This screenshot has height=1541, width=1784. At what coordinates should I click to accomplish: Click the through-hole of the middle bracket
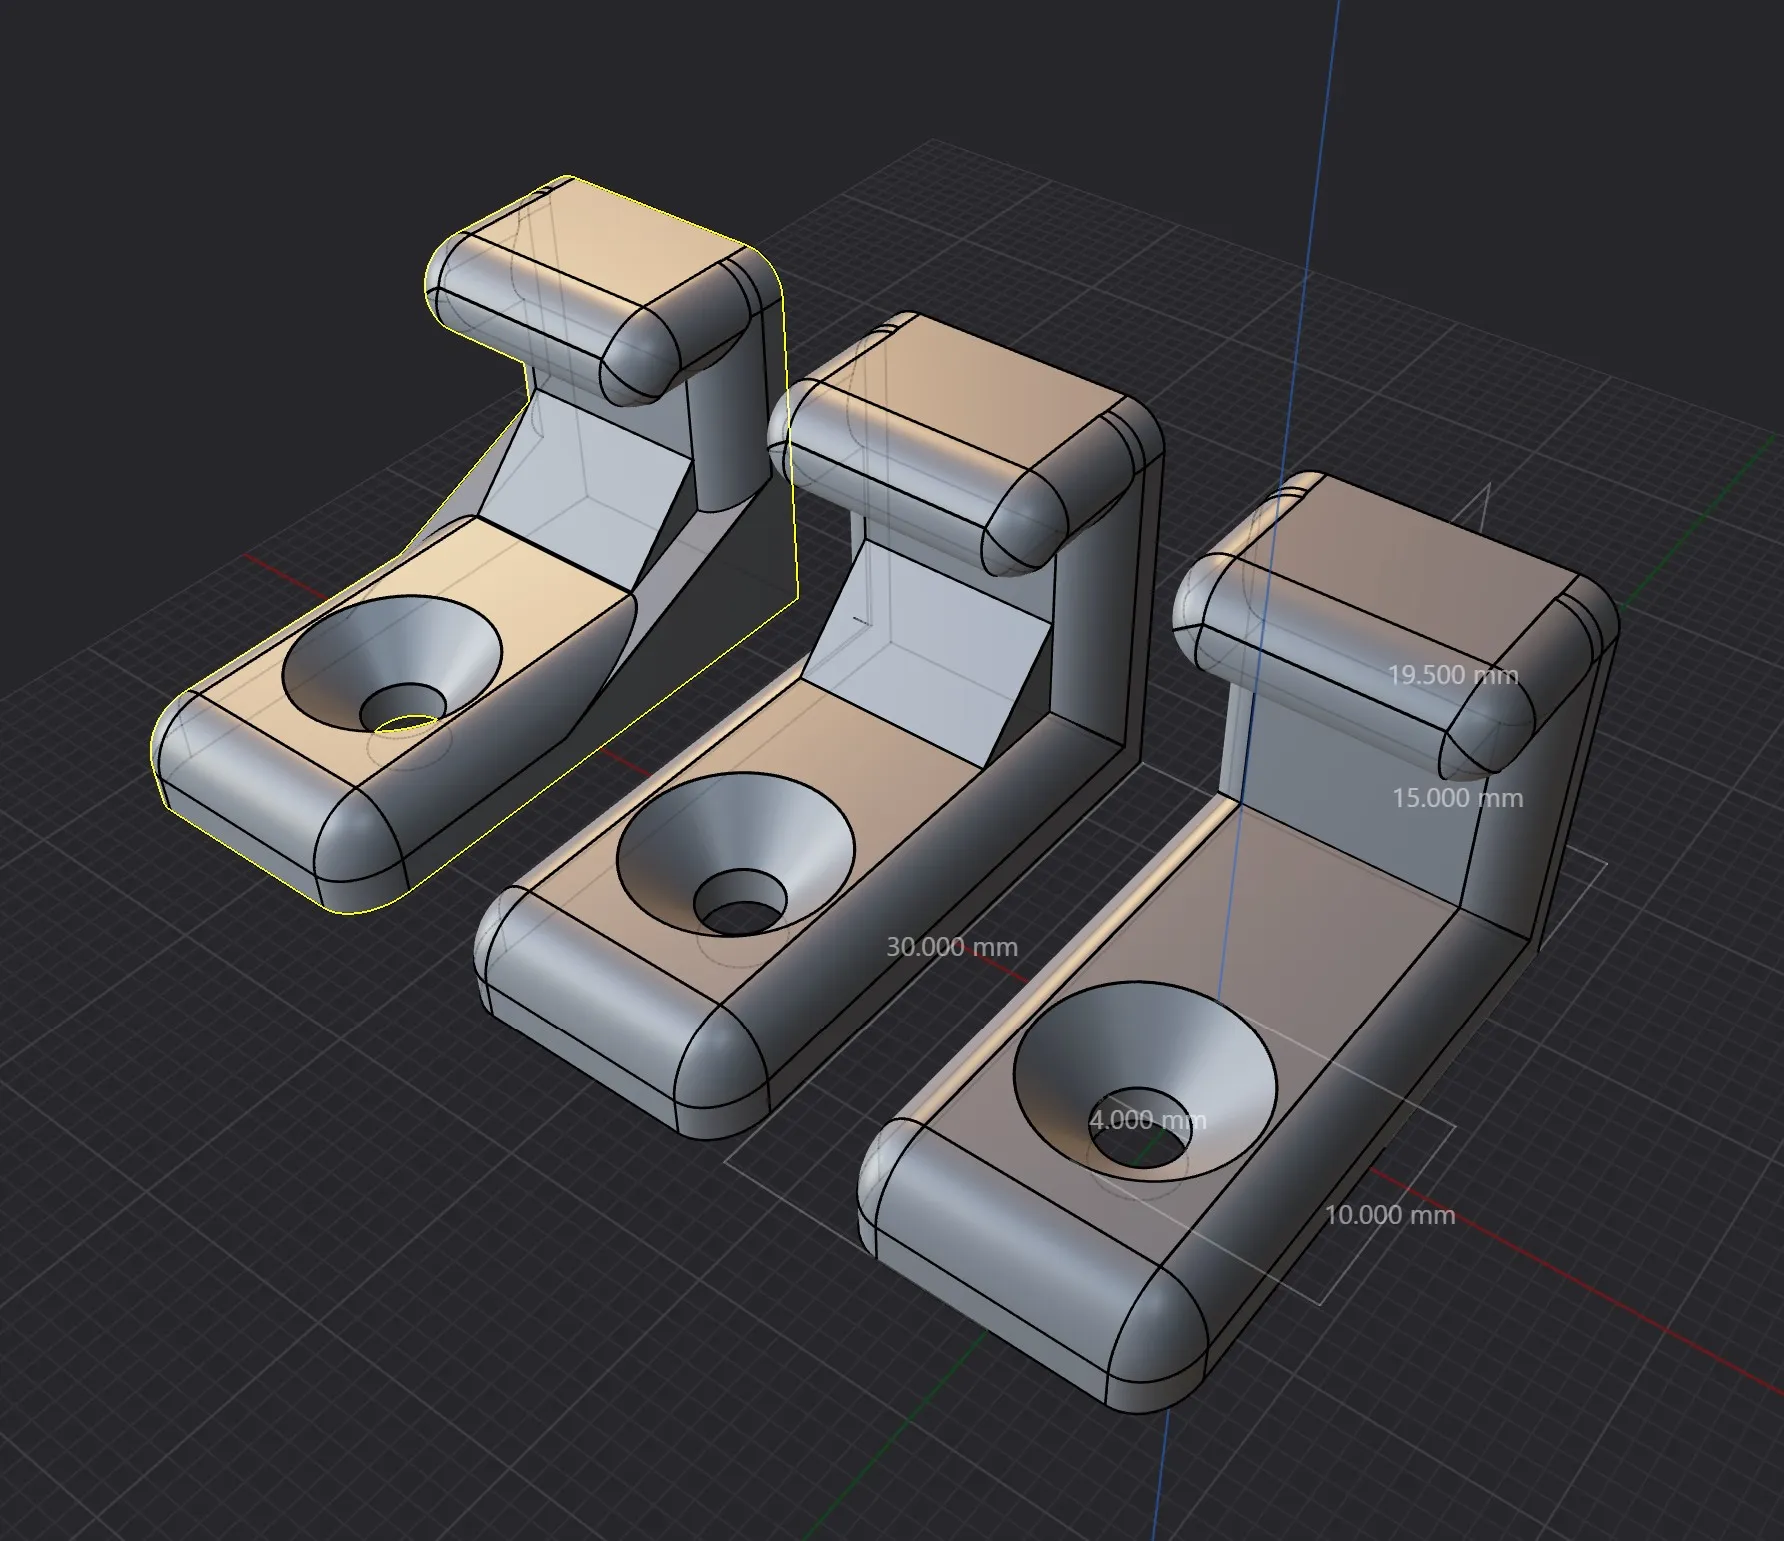(x=742, y=906)
